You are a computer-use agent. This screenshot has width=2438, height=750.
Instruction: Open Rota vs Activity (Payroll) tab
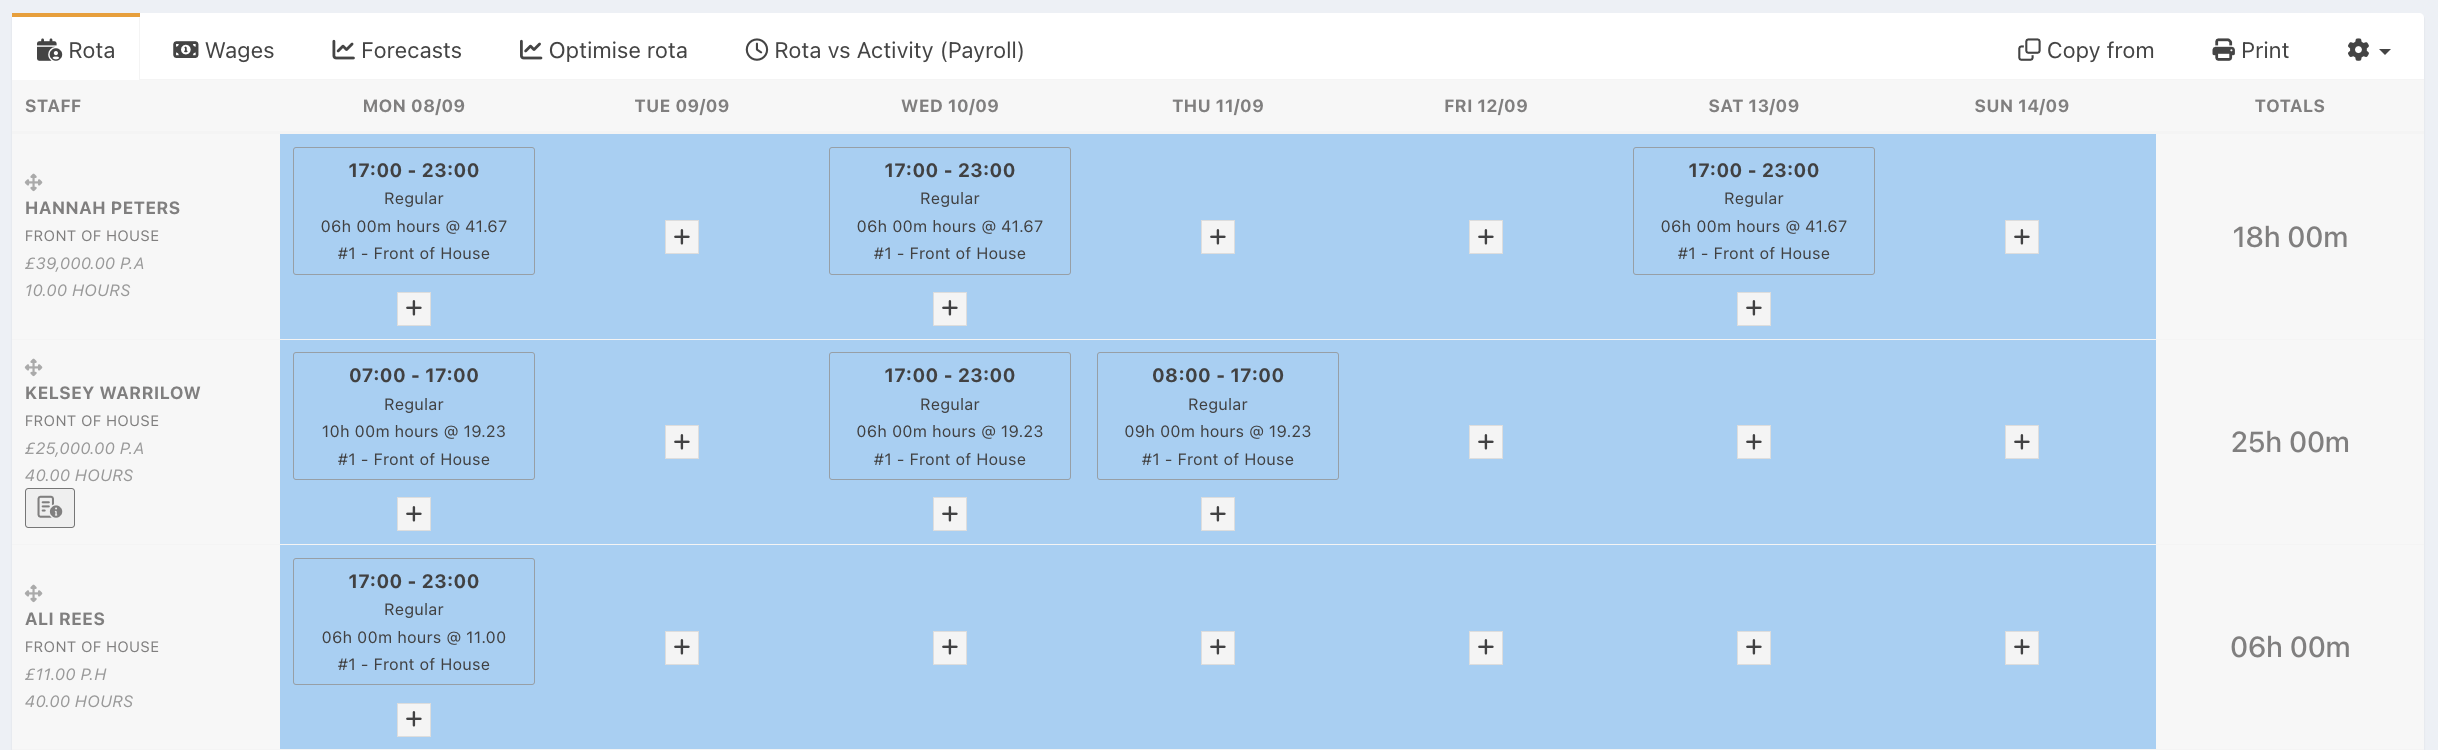[885, 50]
